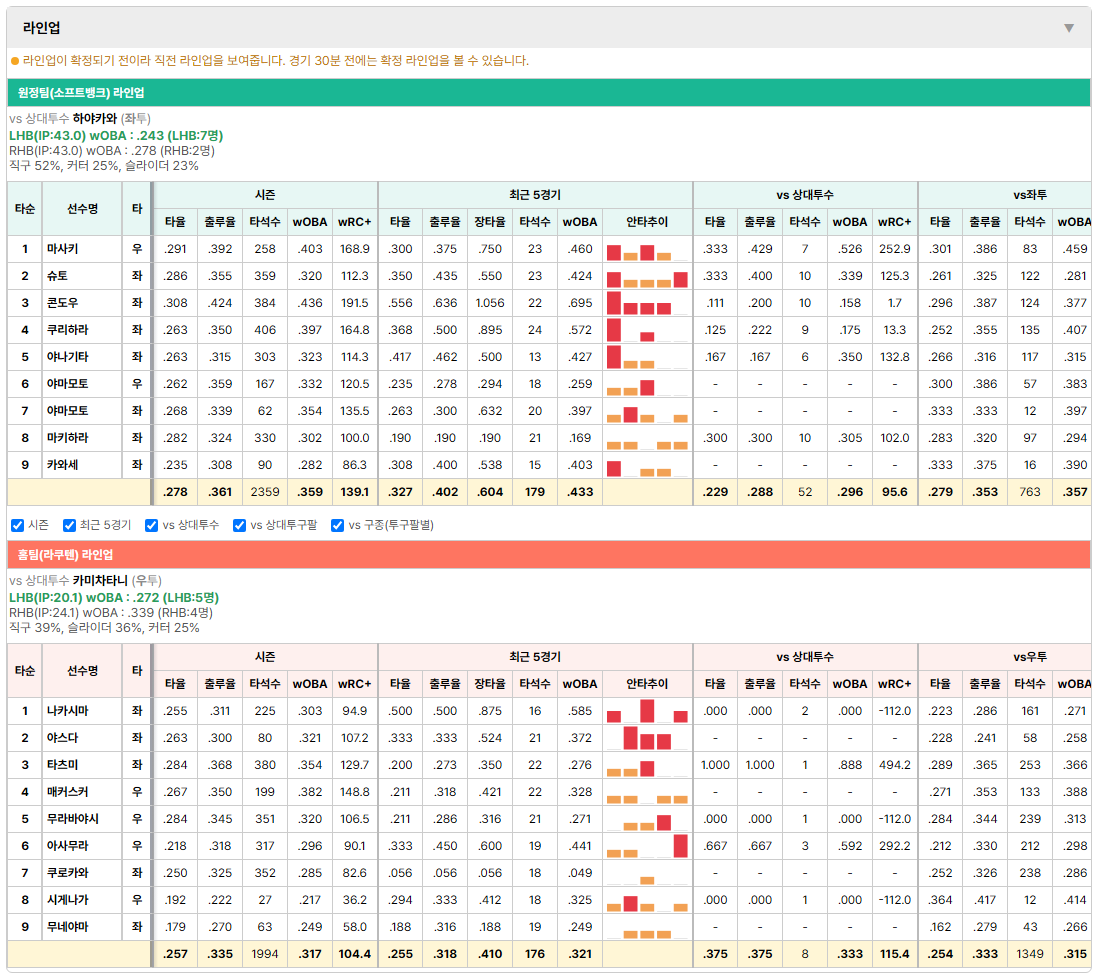Image resolution: width=1098 pixels, height=979 pixels.
Task: Click 선수명 header in away table
Action: click(83, 209)
